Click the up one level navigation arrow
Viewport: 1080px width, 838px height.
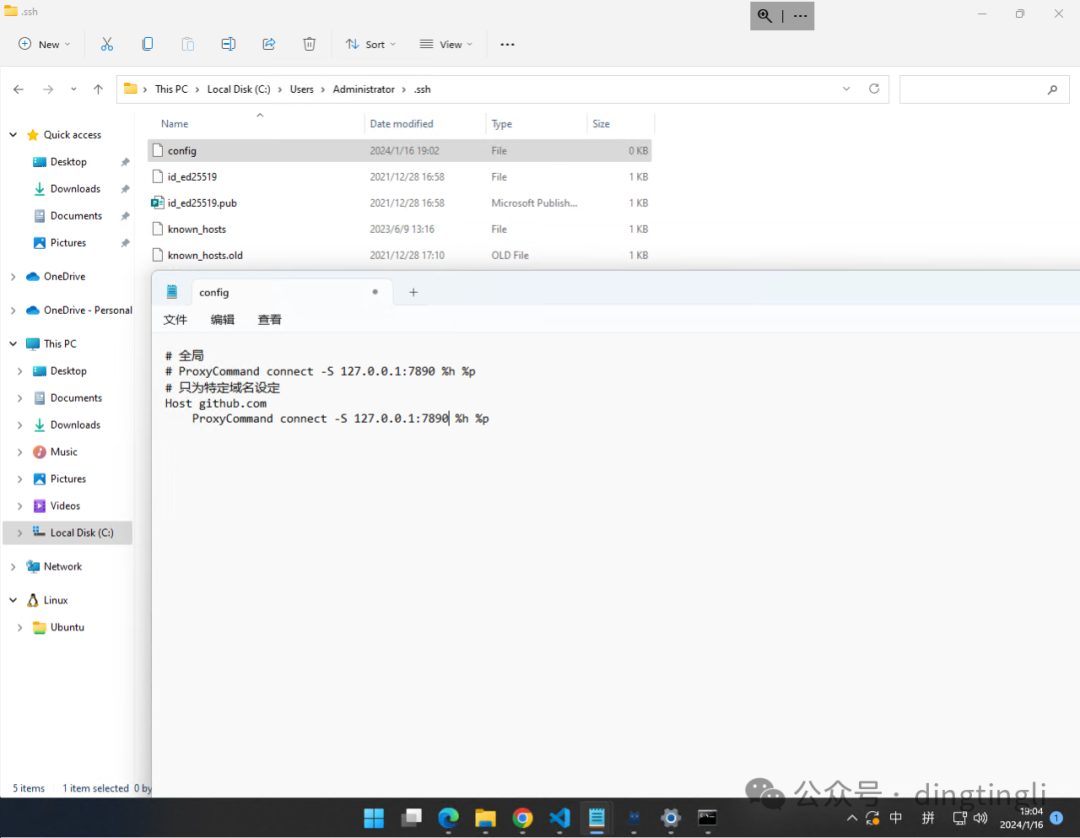(x=97, y=89)
